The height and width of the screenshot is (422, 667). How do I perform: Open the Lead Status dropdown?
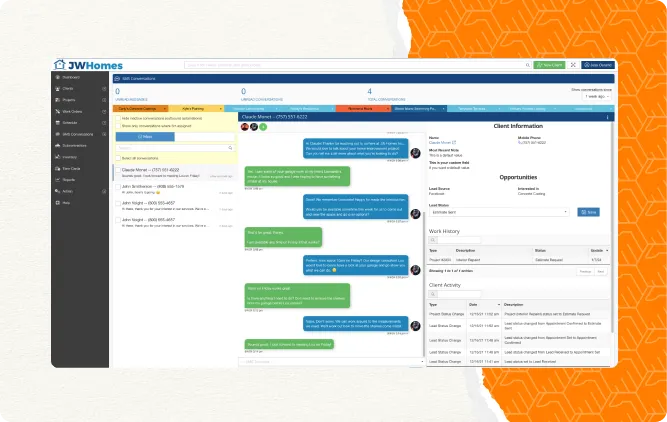[499, 212]
